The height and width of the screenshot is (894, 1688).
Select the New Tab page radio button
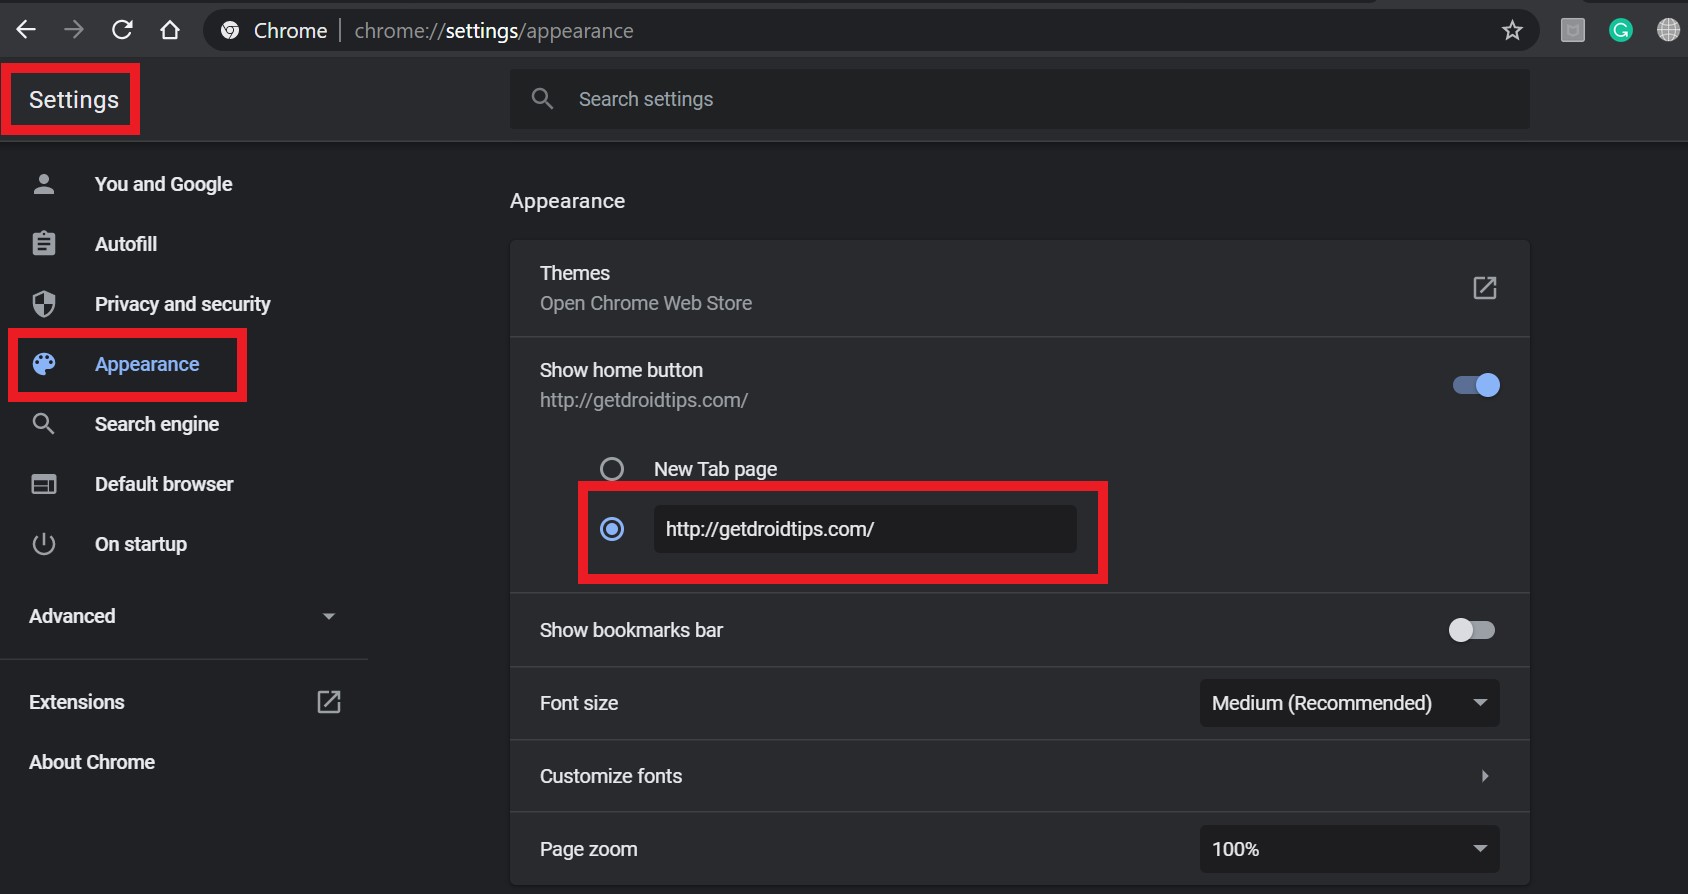pos(612,469)
